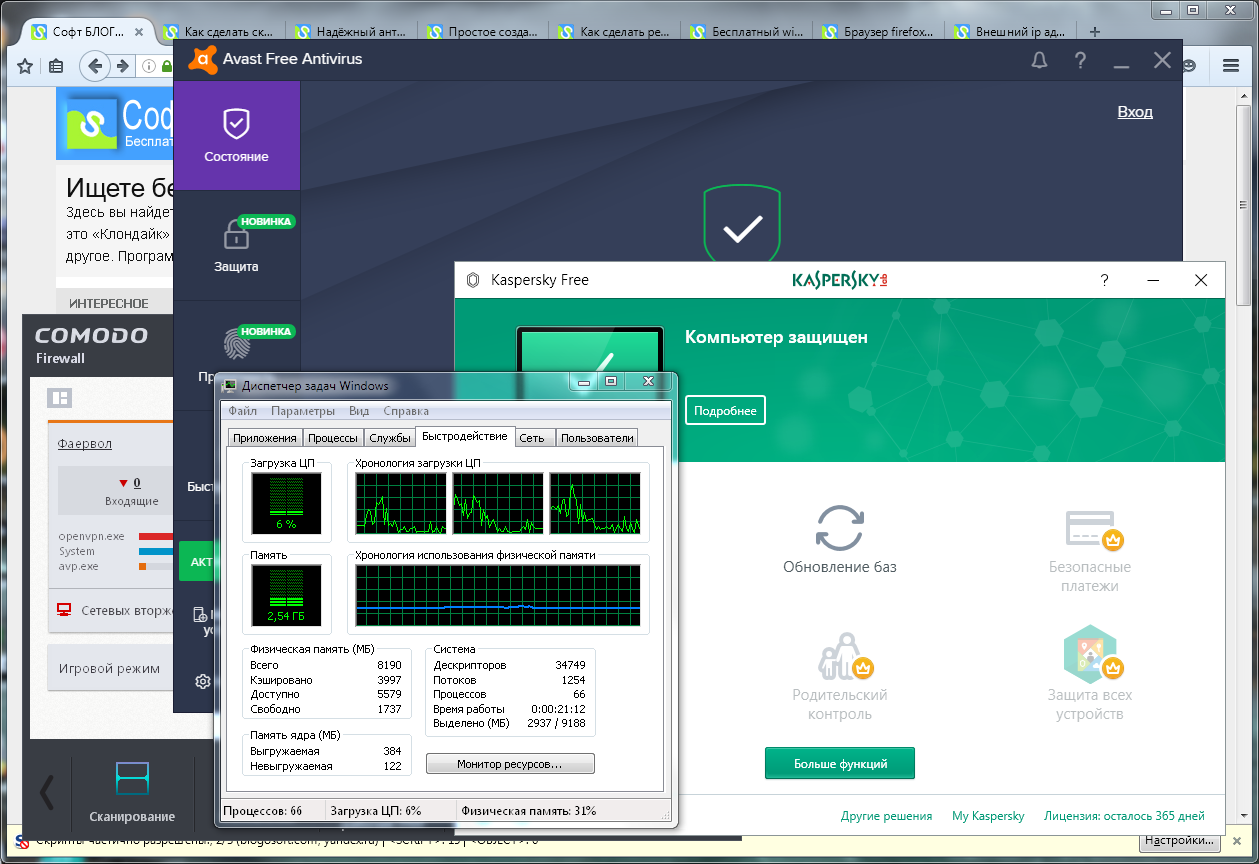Screen dimensions: 1259x864
Task: Click the Настройки button in the status bar
Action: point(1181,840)
